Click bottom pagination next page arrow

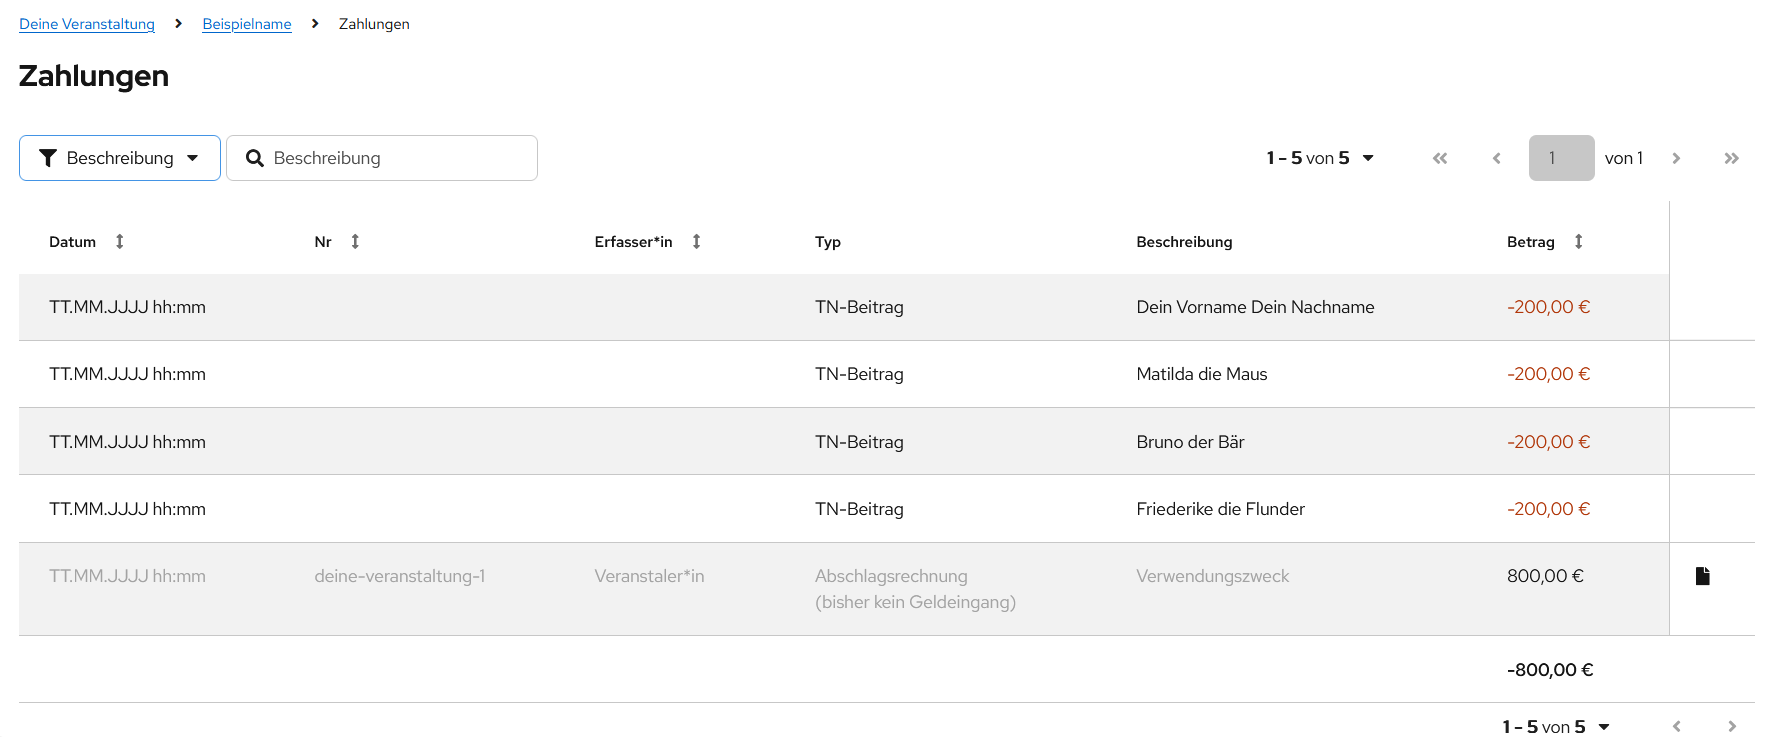(1731, 727)
